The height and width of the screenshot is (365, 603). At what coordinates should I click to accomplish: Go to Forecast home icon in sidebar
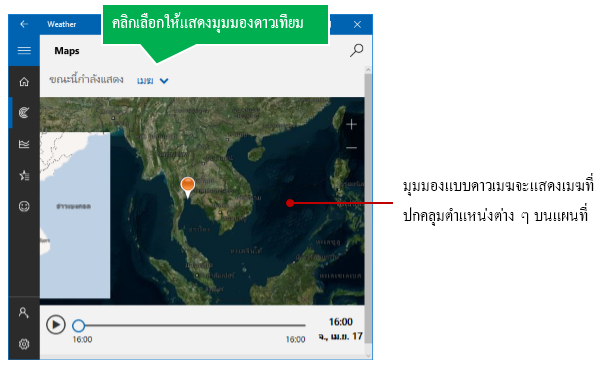pos(24,82)
